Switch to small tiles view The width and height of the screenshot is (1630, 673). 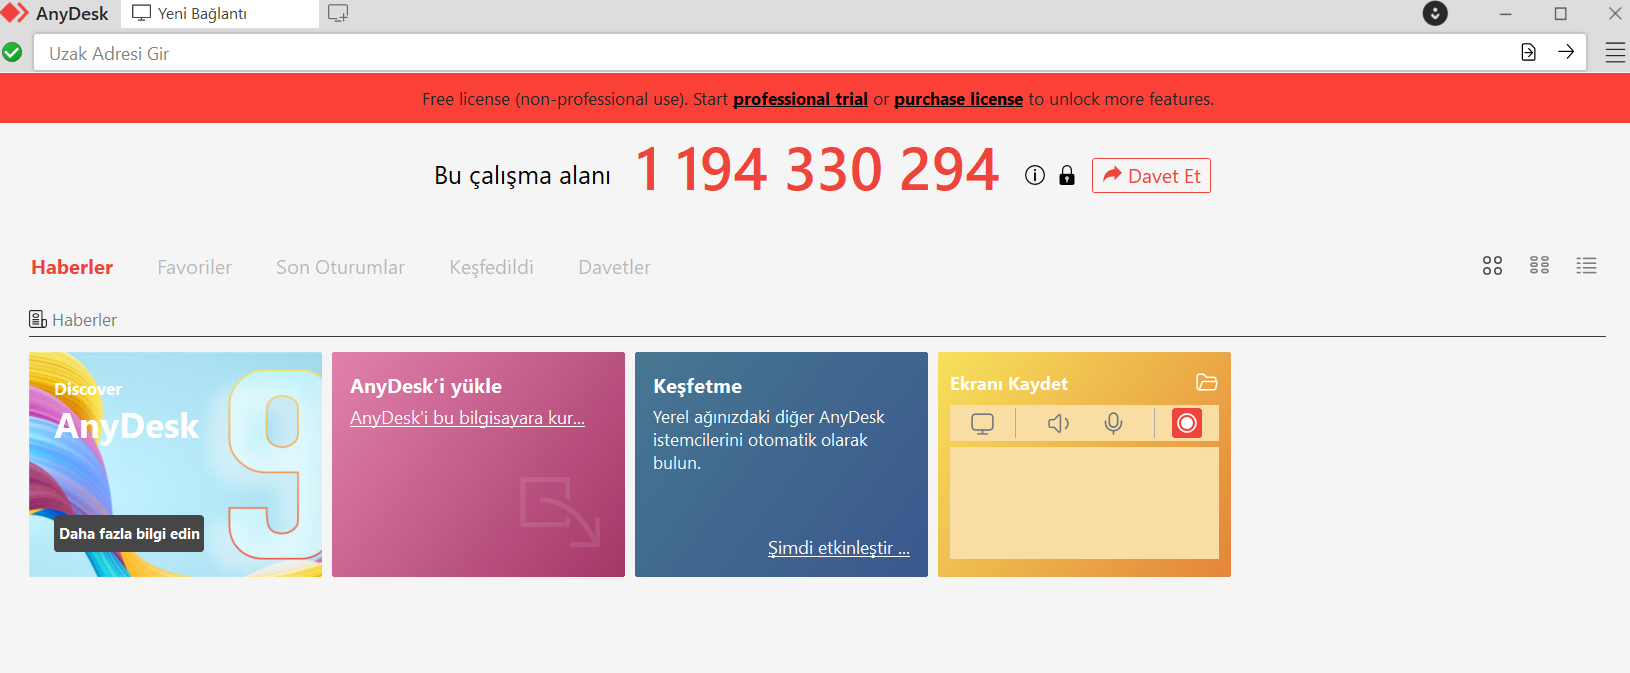pyautogui.click(x=1539, y=265)
